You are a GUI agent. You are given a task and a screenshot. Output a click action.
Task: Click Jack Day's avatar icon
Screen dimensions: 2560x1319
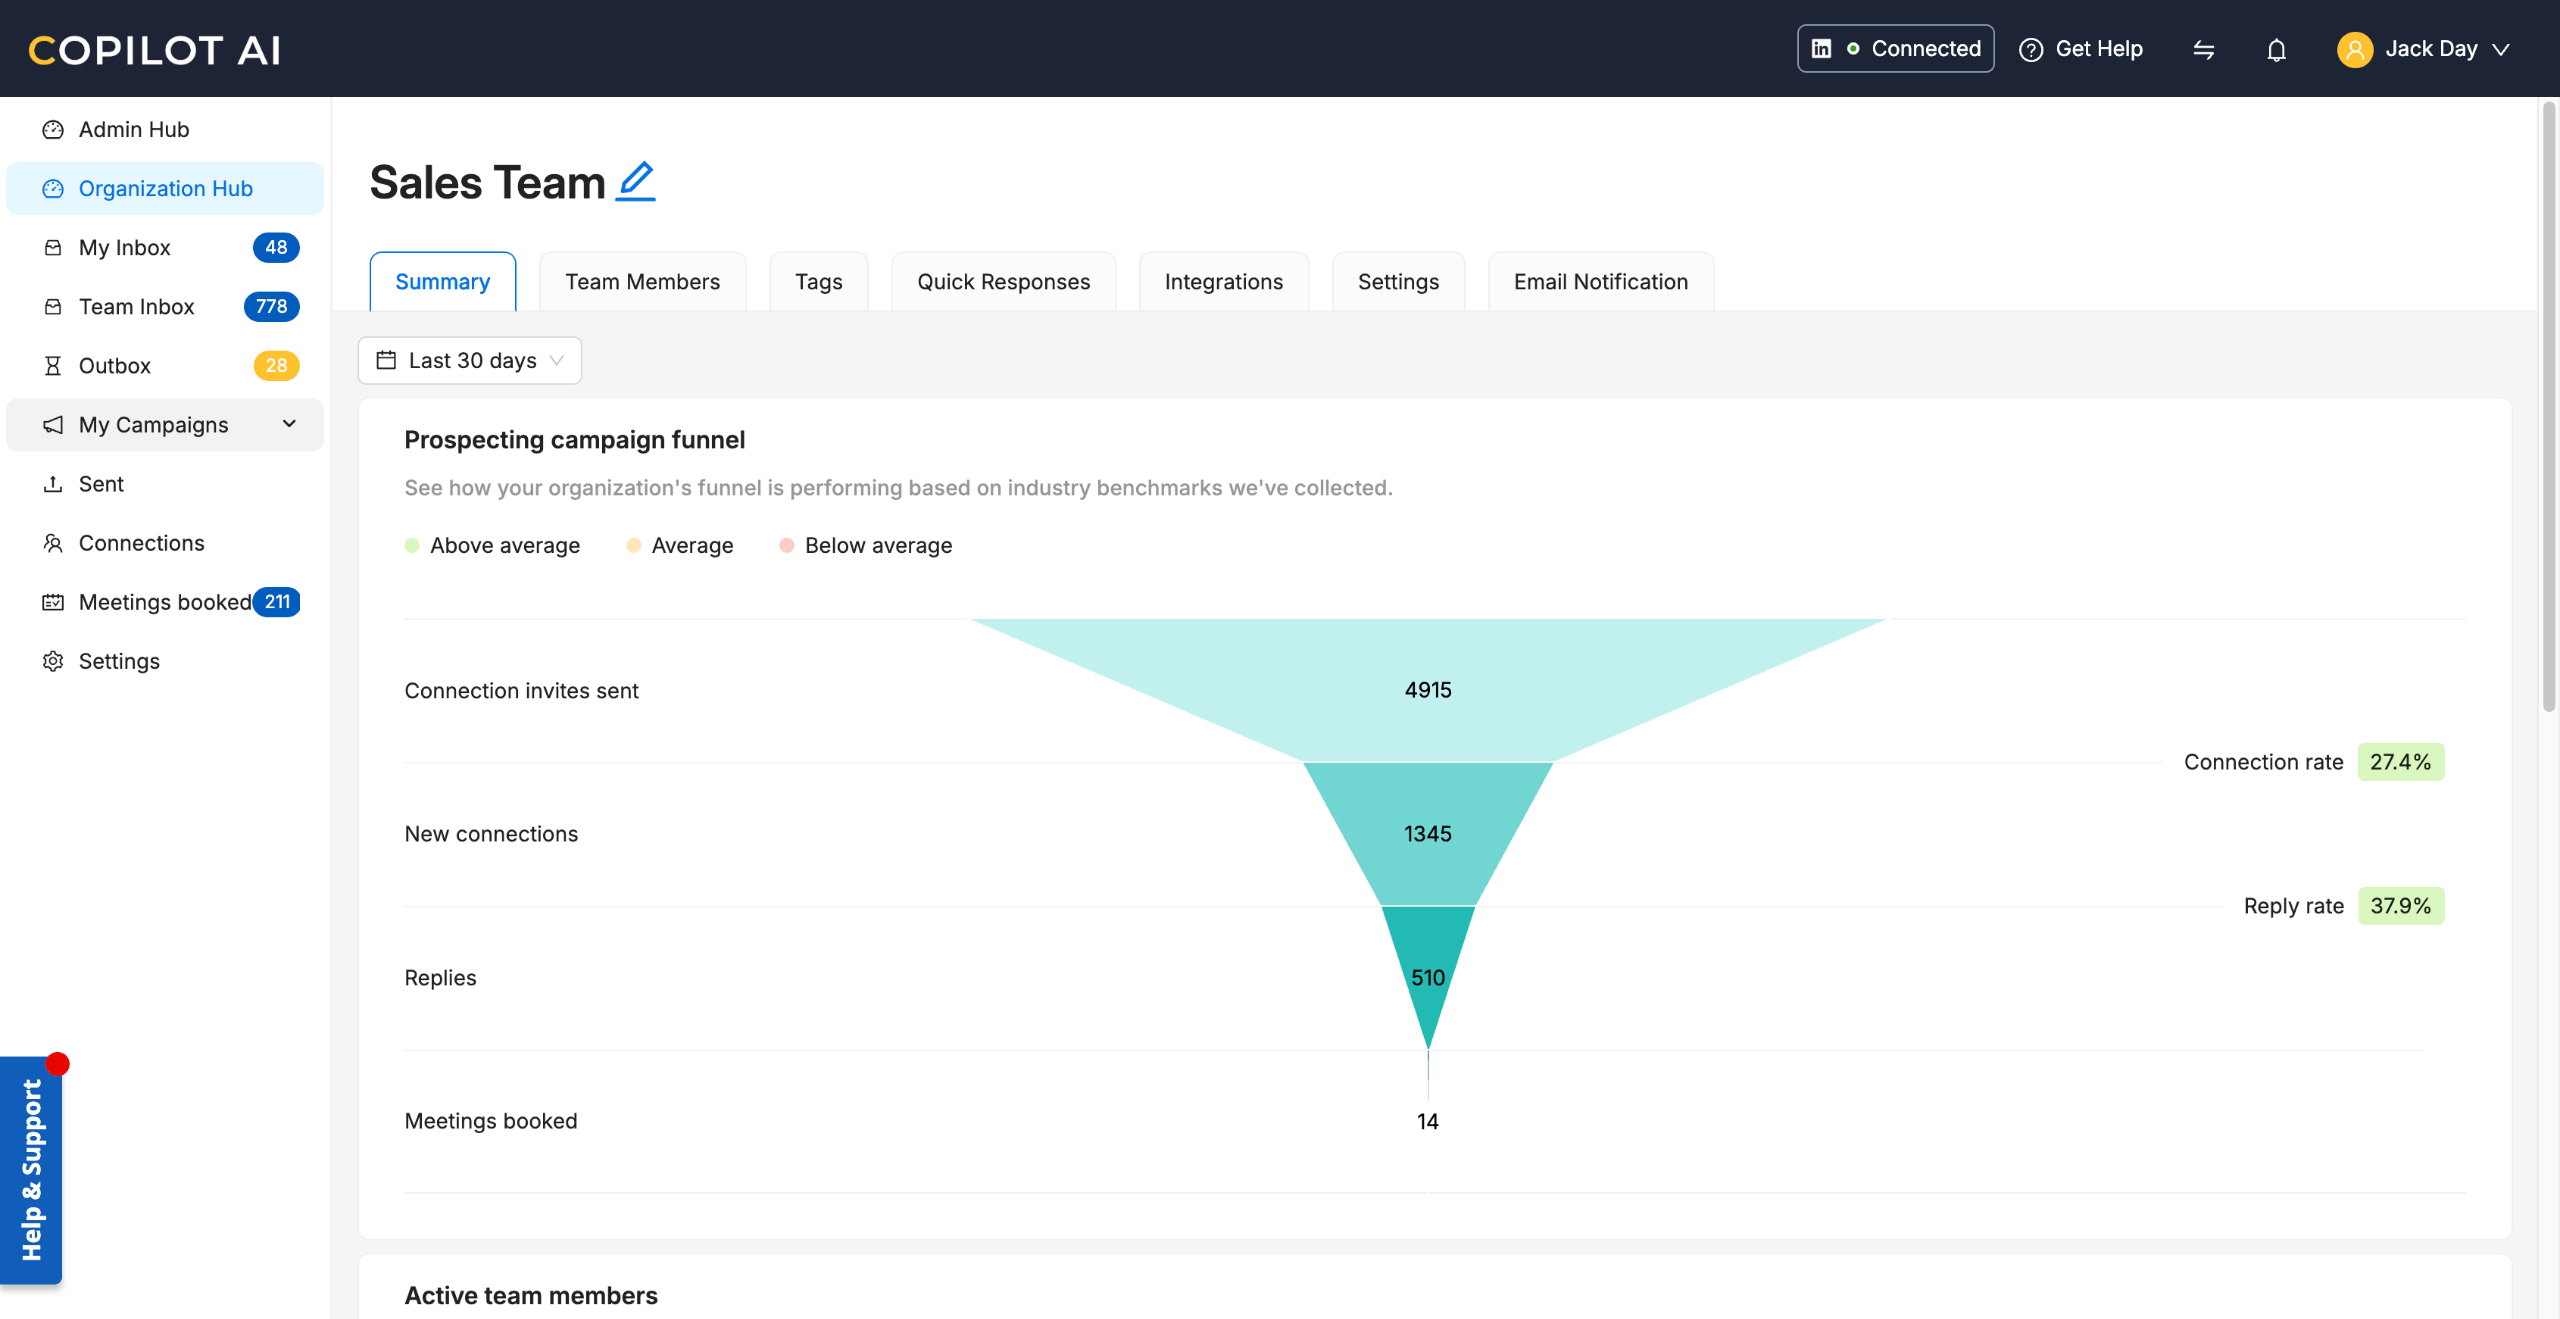point(2354,49)
